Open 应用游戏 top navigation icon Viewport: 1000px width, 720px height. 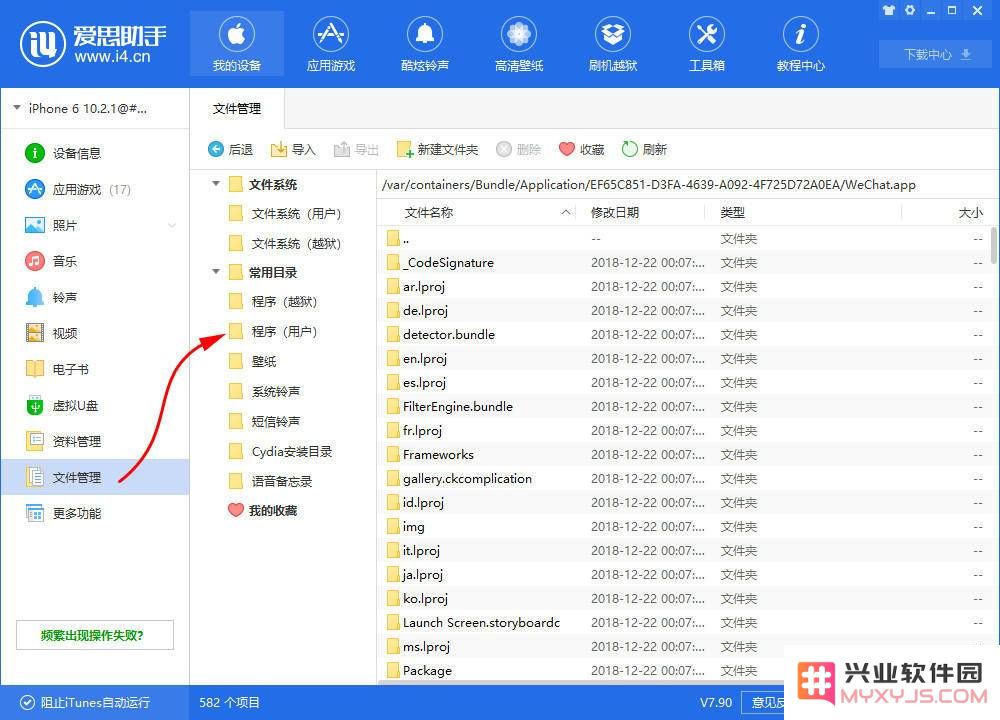[330, 44]
